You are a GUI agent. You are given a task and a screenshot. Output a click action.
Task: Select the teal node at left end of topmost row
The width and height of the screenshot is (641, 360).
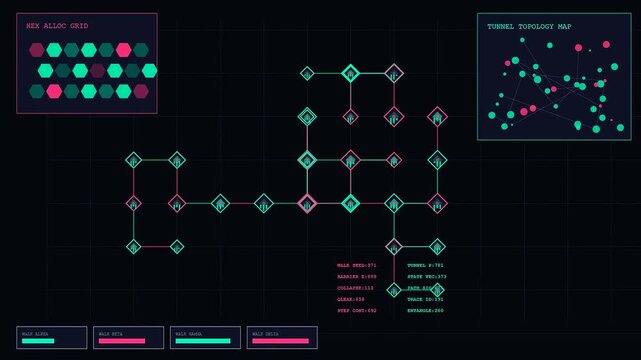pos(307,74)
